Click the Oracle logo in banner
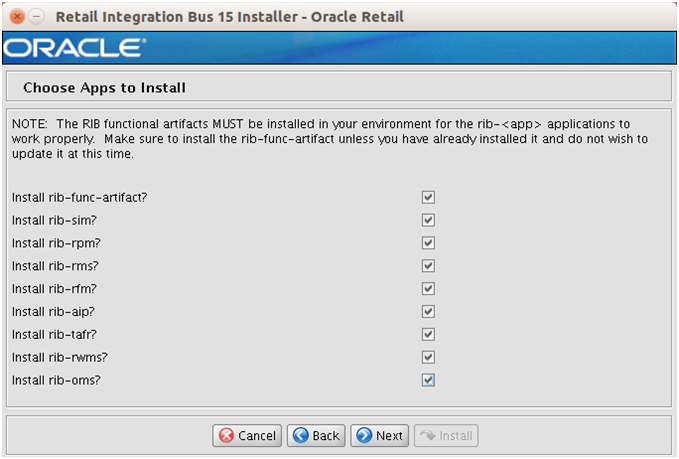 pos(74,48)
